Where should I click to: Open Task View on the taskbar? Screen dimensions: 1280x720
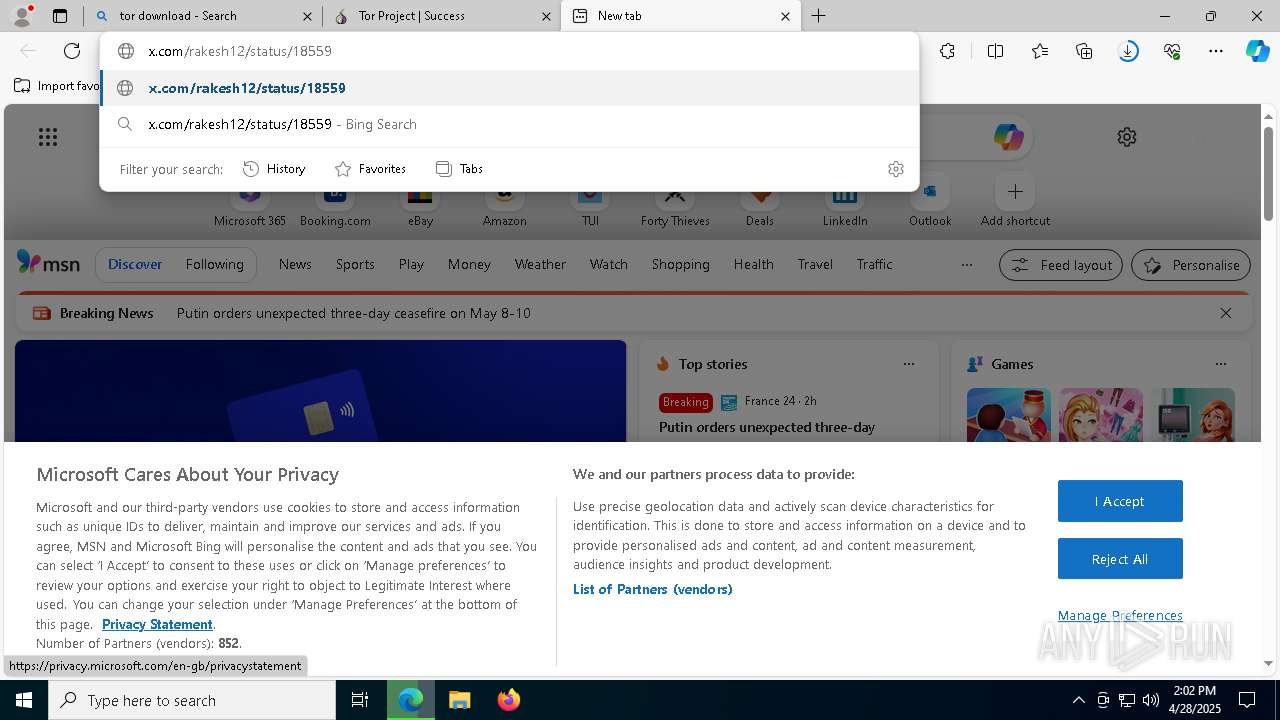click(360, 700)
